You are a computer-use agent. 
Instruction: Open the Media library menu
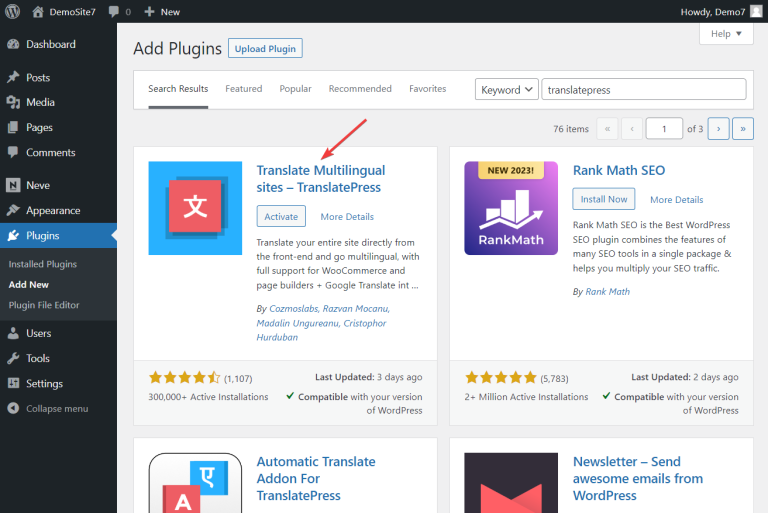click(x=40, y=102)
